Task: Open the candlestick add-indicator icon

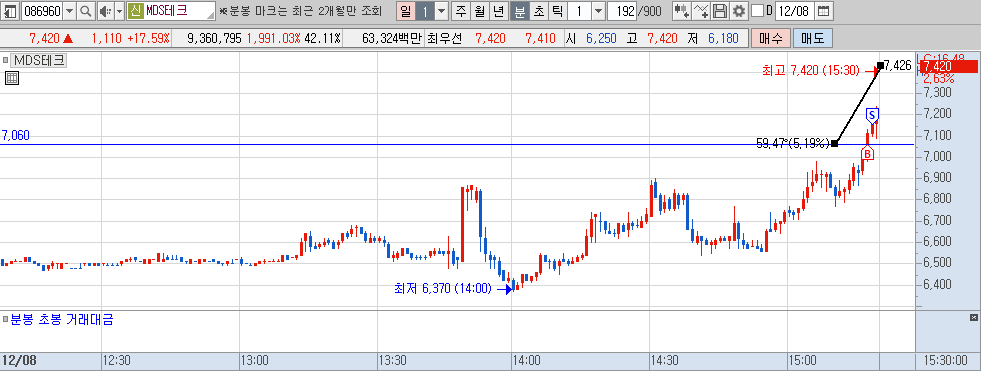Action: coord(682,11)
